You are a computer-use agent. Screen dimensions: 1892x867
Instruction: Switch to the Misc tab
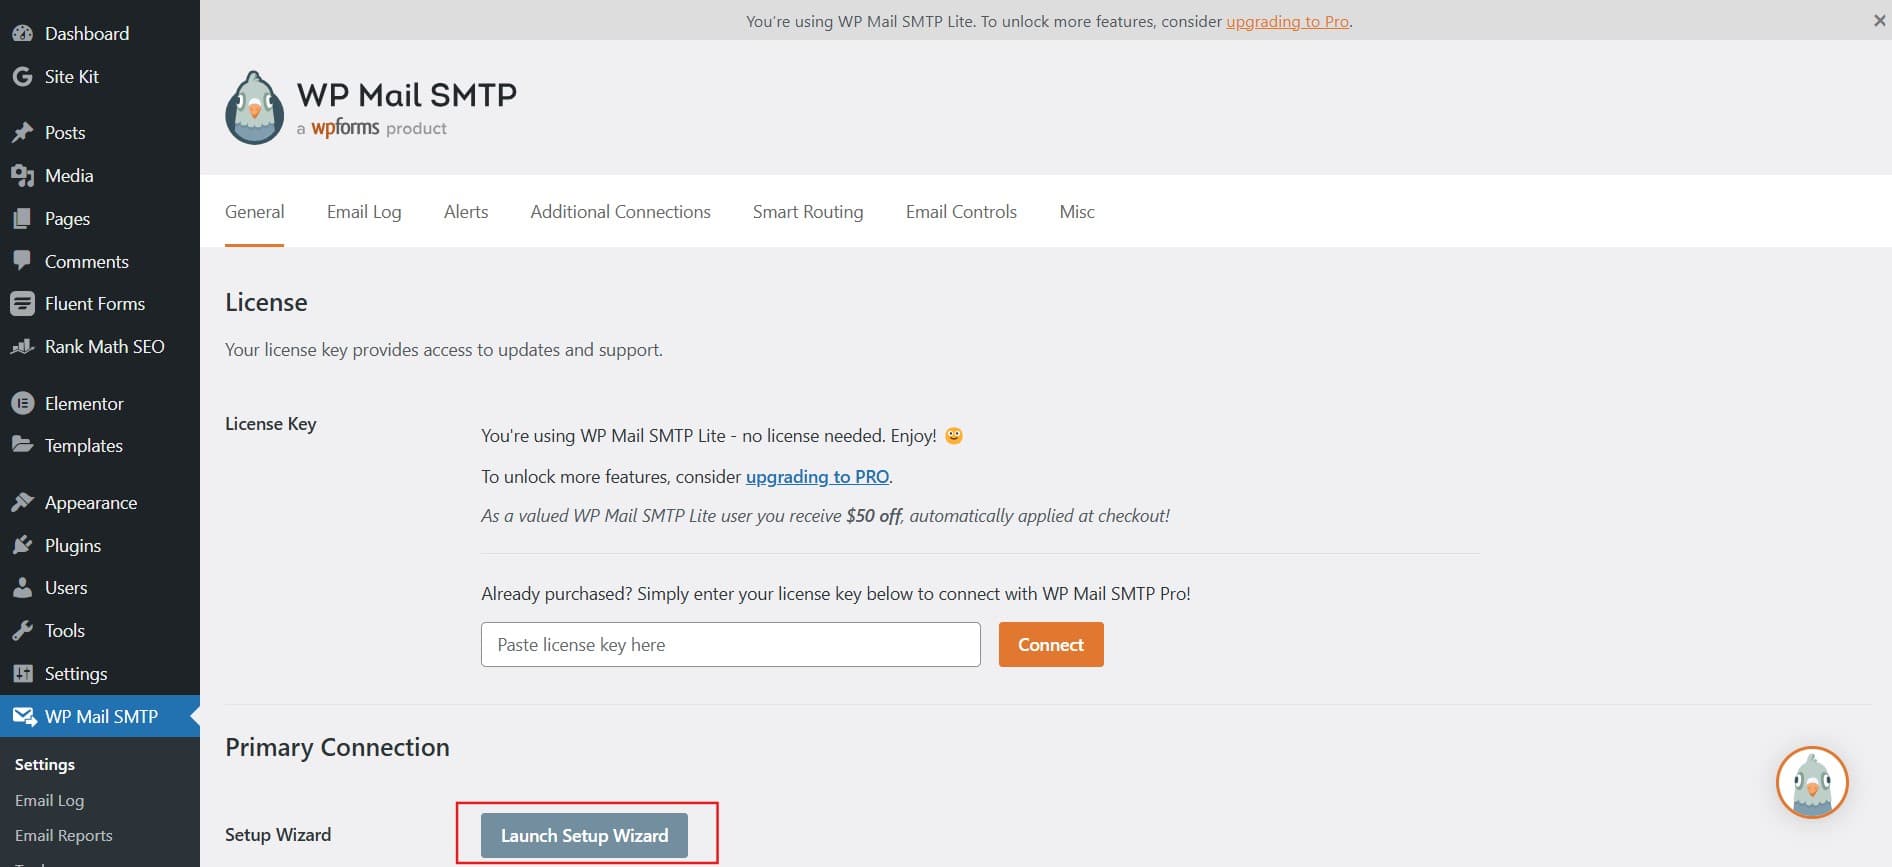1077,212
